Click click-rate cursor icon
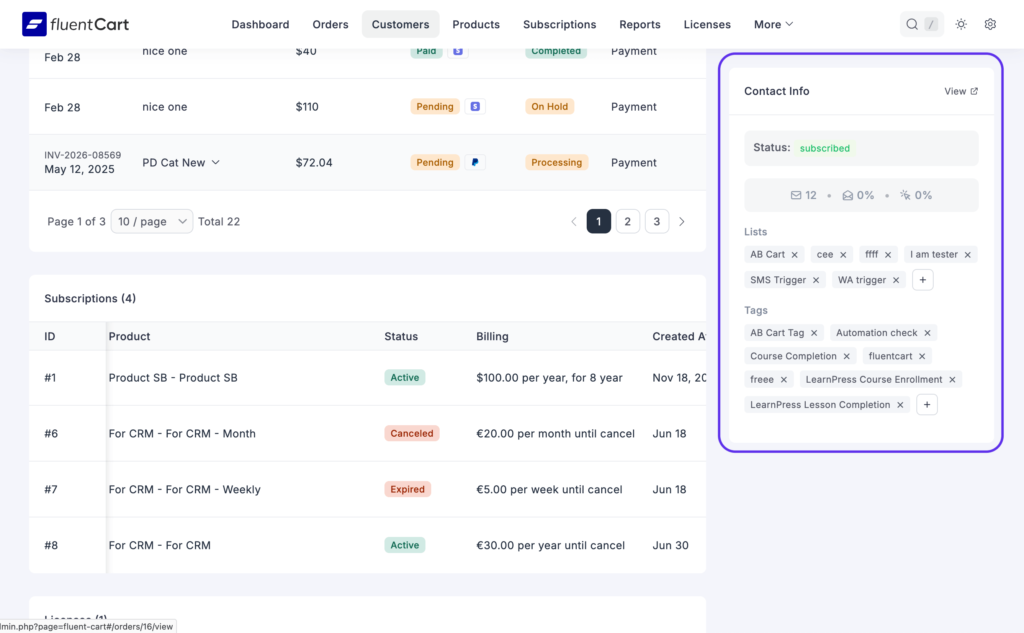This screenshot has height=633, width=1024. (904, 195)
